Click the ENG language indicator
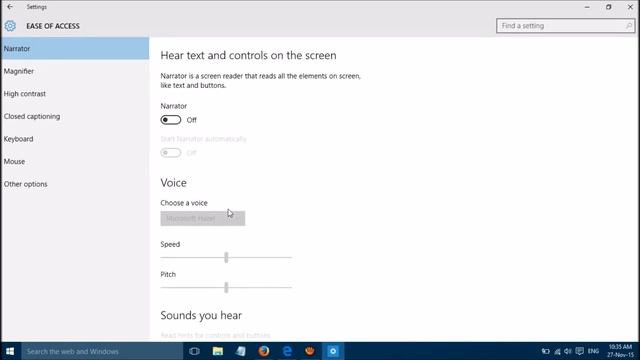Screen dimensions: 640x360 593,351
